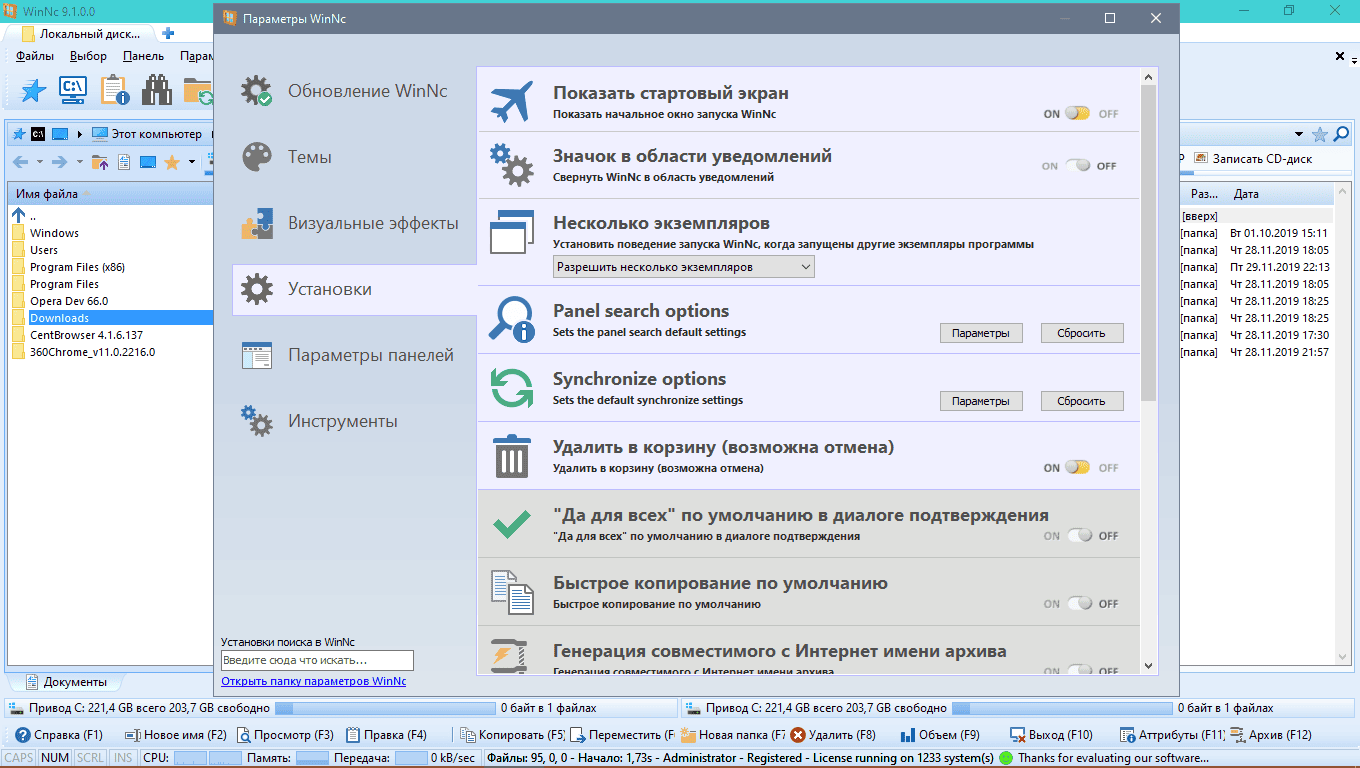Screen dimensions: 1360x768
Task: Click the folder synchronize toolbar icon
Action: click(x=198, y=91)
